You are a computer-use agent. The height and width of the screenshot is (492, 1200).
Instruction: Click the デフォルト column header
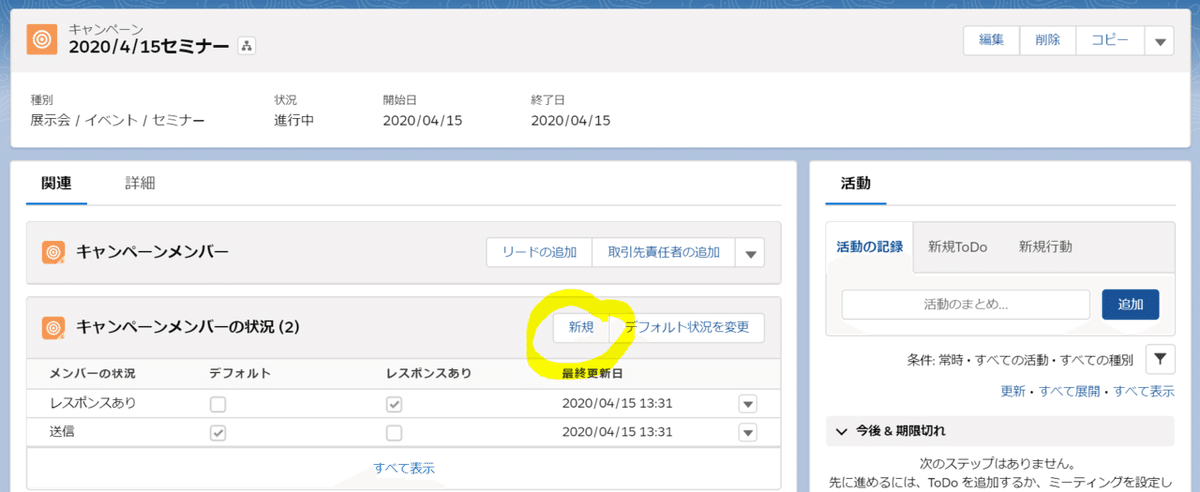[x=239, y=374]
